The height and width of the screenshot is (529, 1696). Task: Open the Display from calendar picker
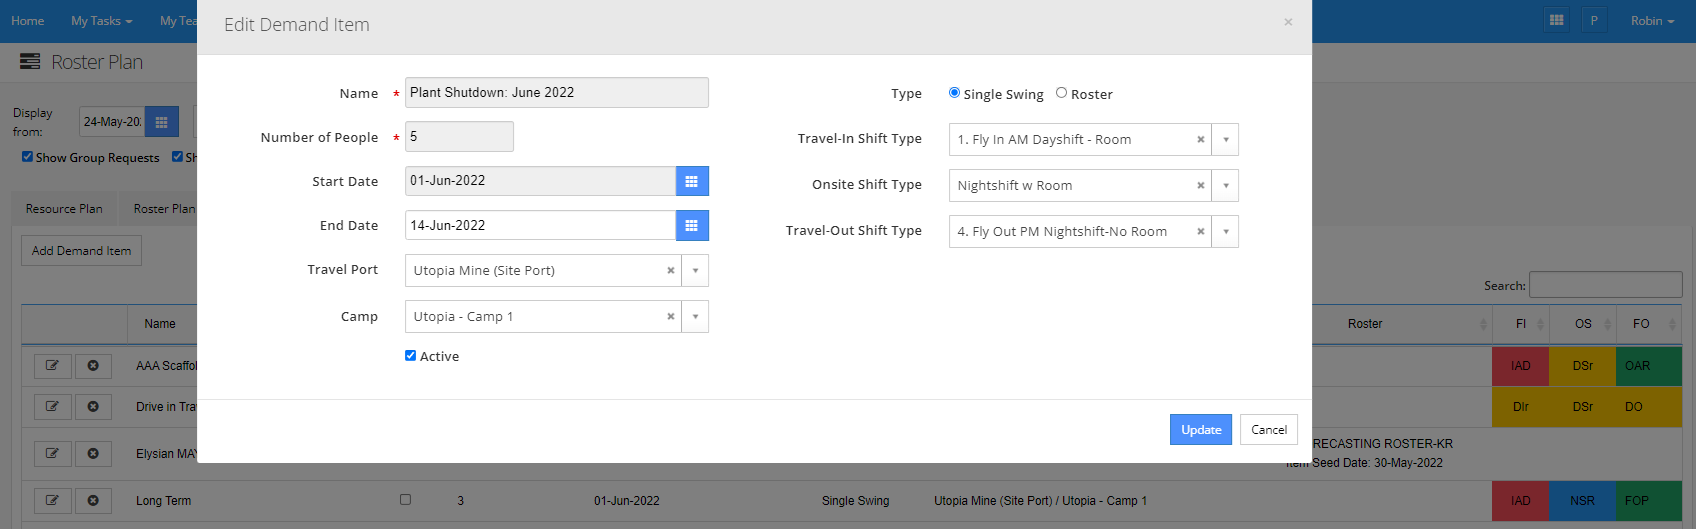coord(161,122)
